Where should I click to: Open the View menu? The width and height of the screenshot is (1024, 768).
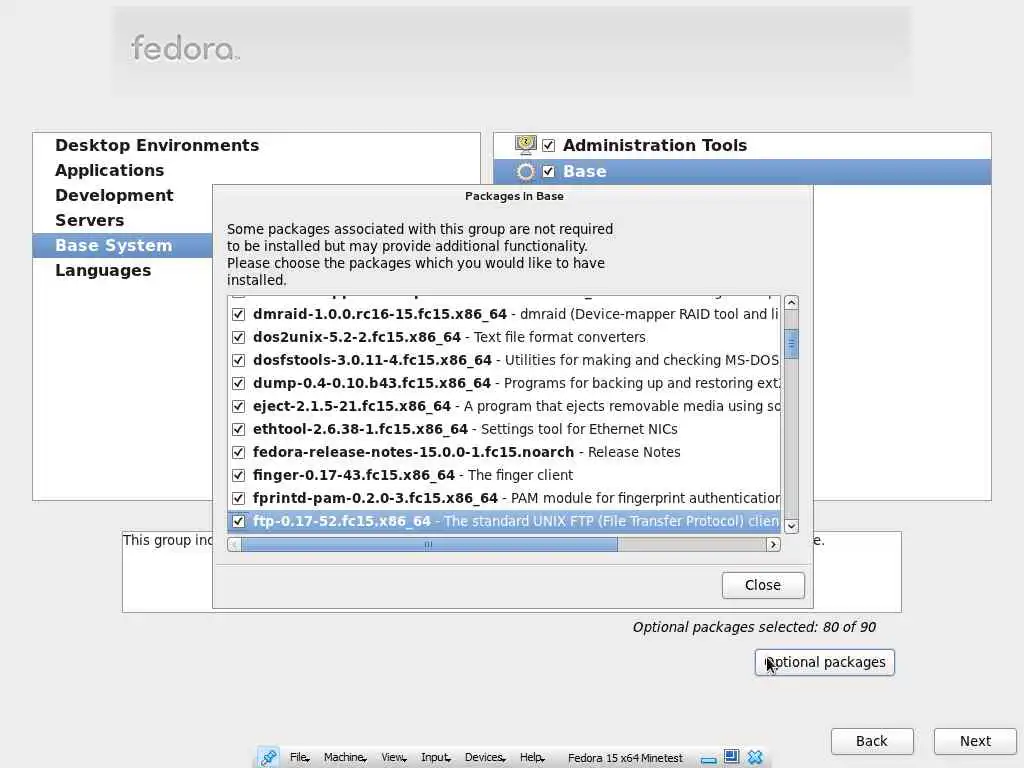click(x=393, y=758)
